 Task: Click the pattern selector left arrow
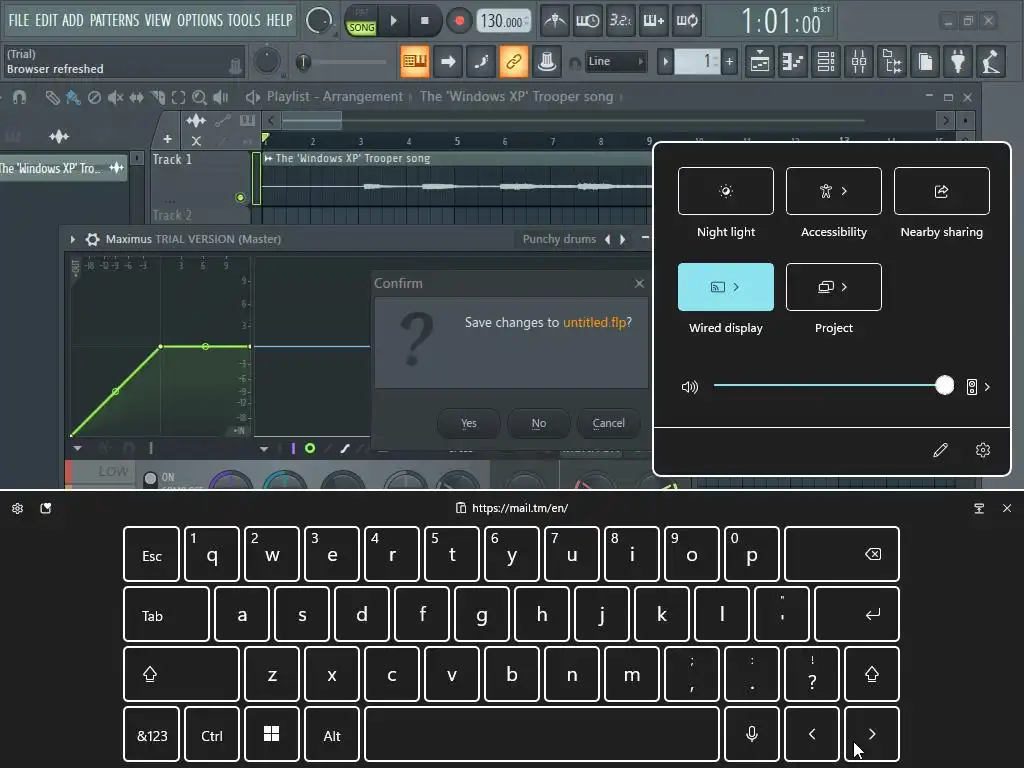coord(665,62)
